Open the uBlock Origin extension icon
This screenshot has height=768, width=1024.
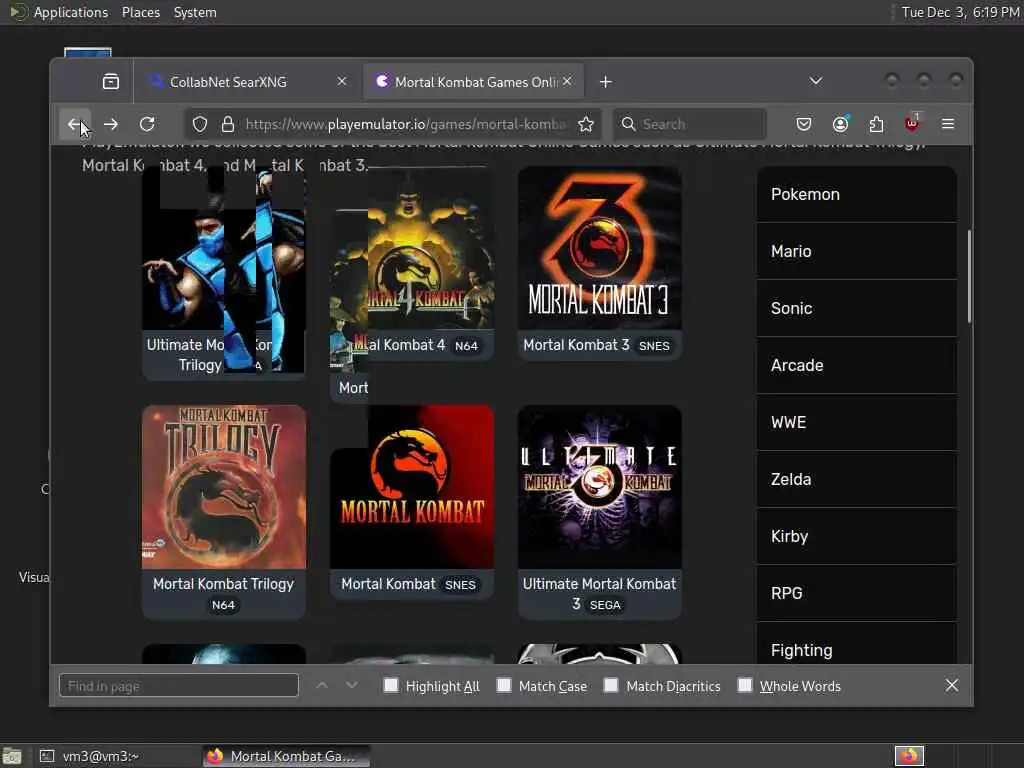912,123
